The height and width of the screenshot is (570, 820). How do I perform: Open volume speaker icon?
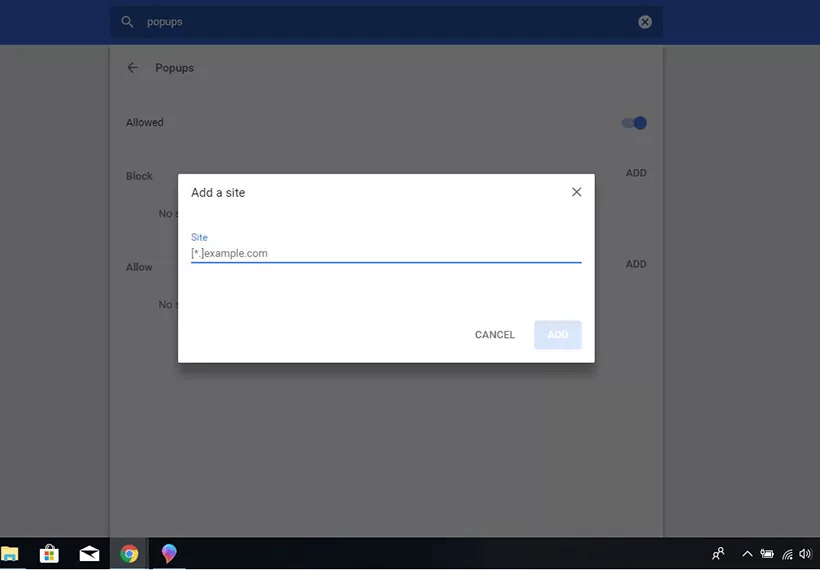tap(805, 554)
